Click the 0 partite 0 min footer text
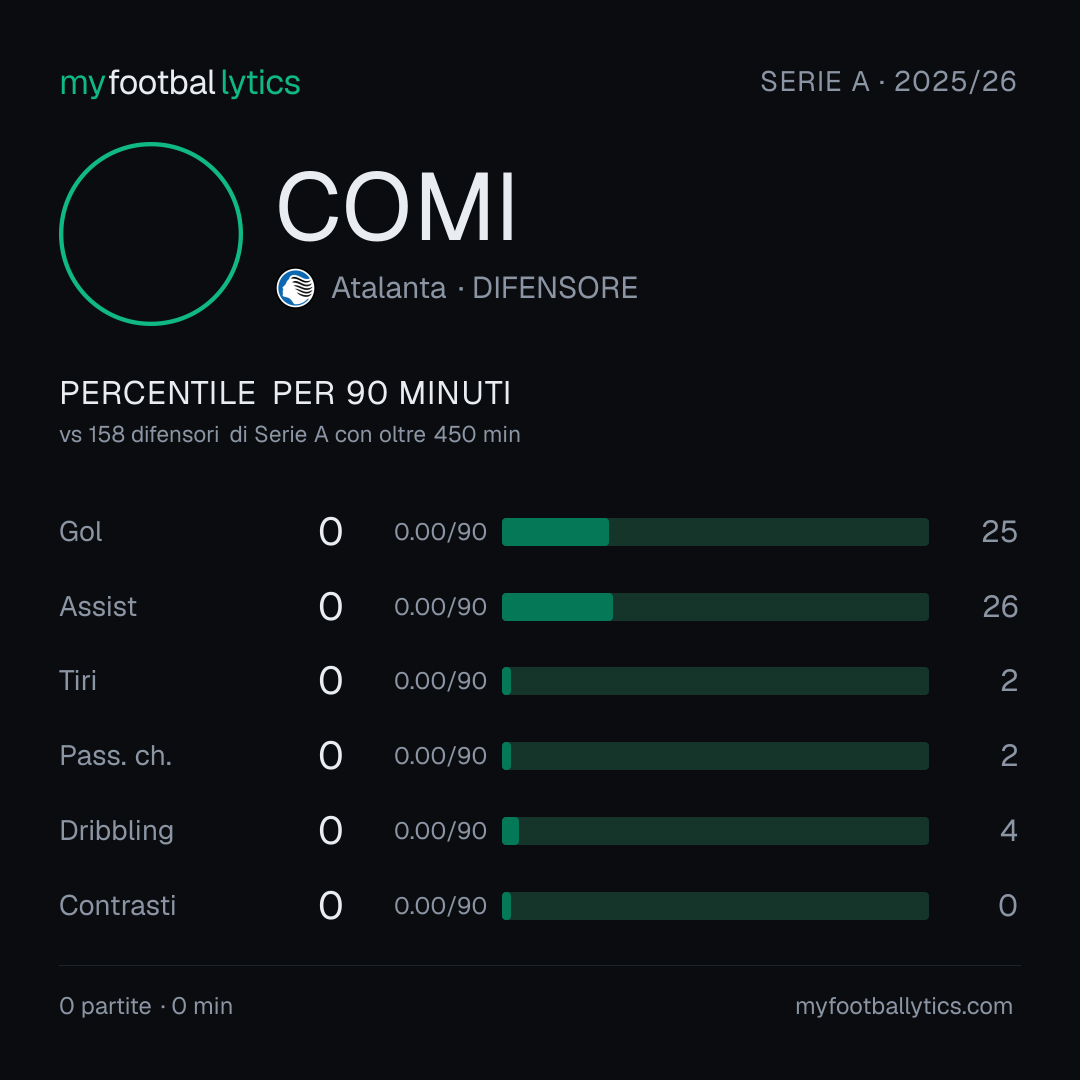This screenshot has width=1080, height=1080. (x=146, y=1006)
